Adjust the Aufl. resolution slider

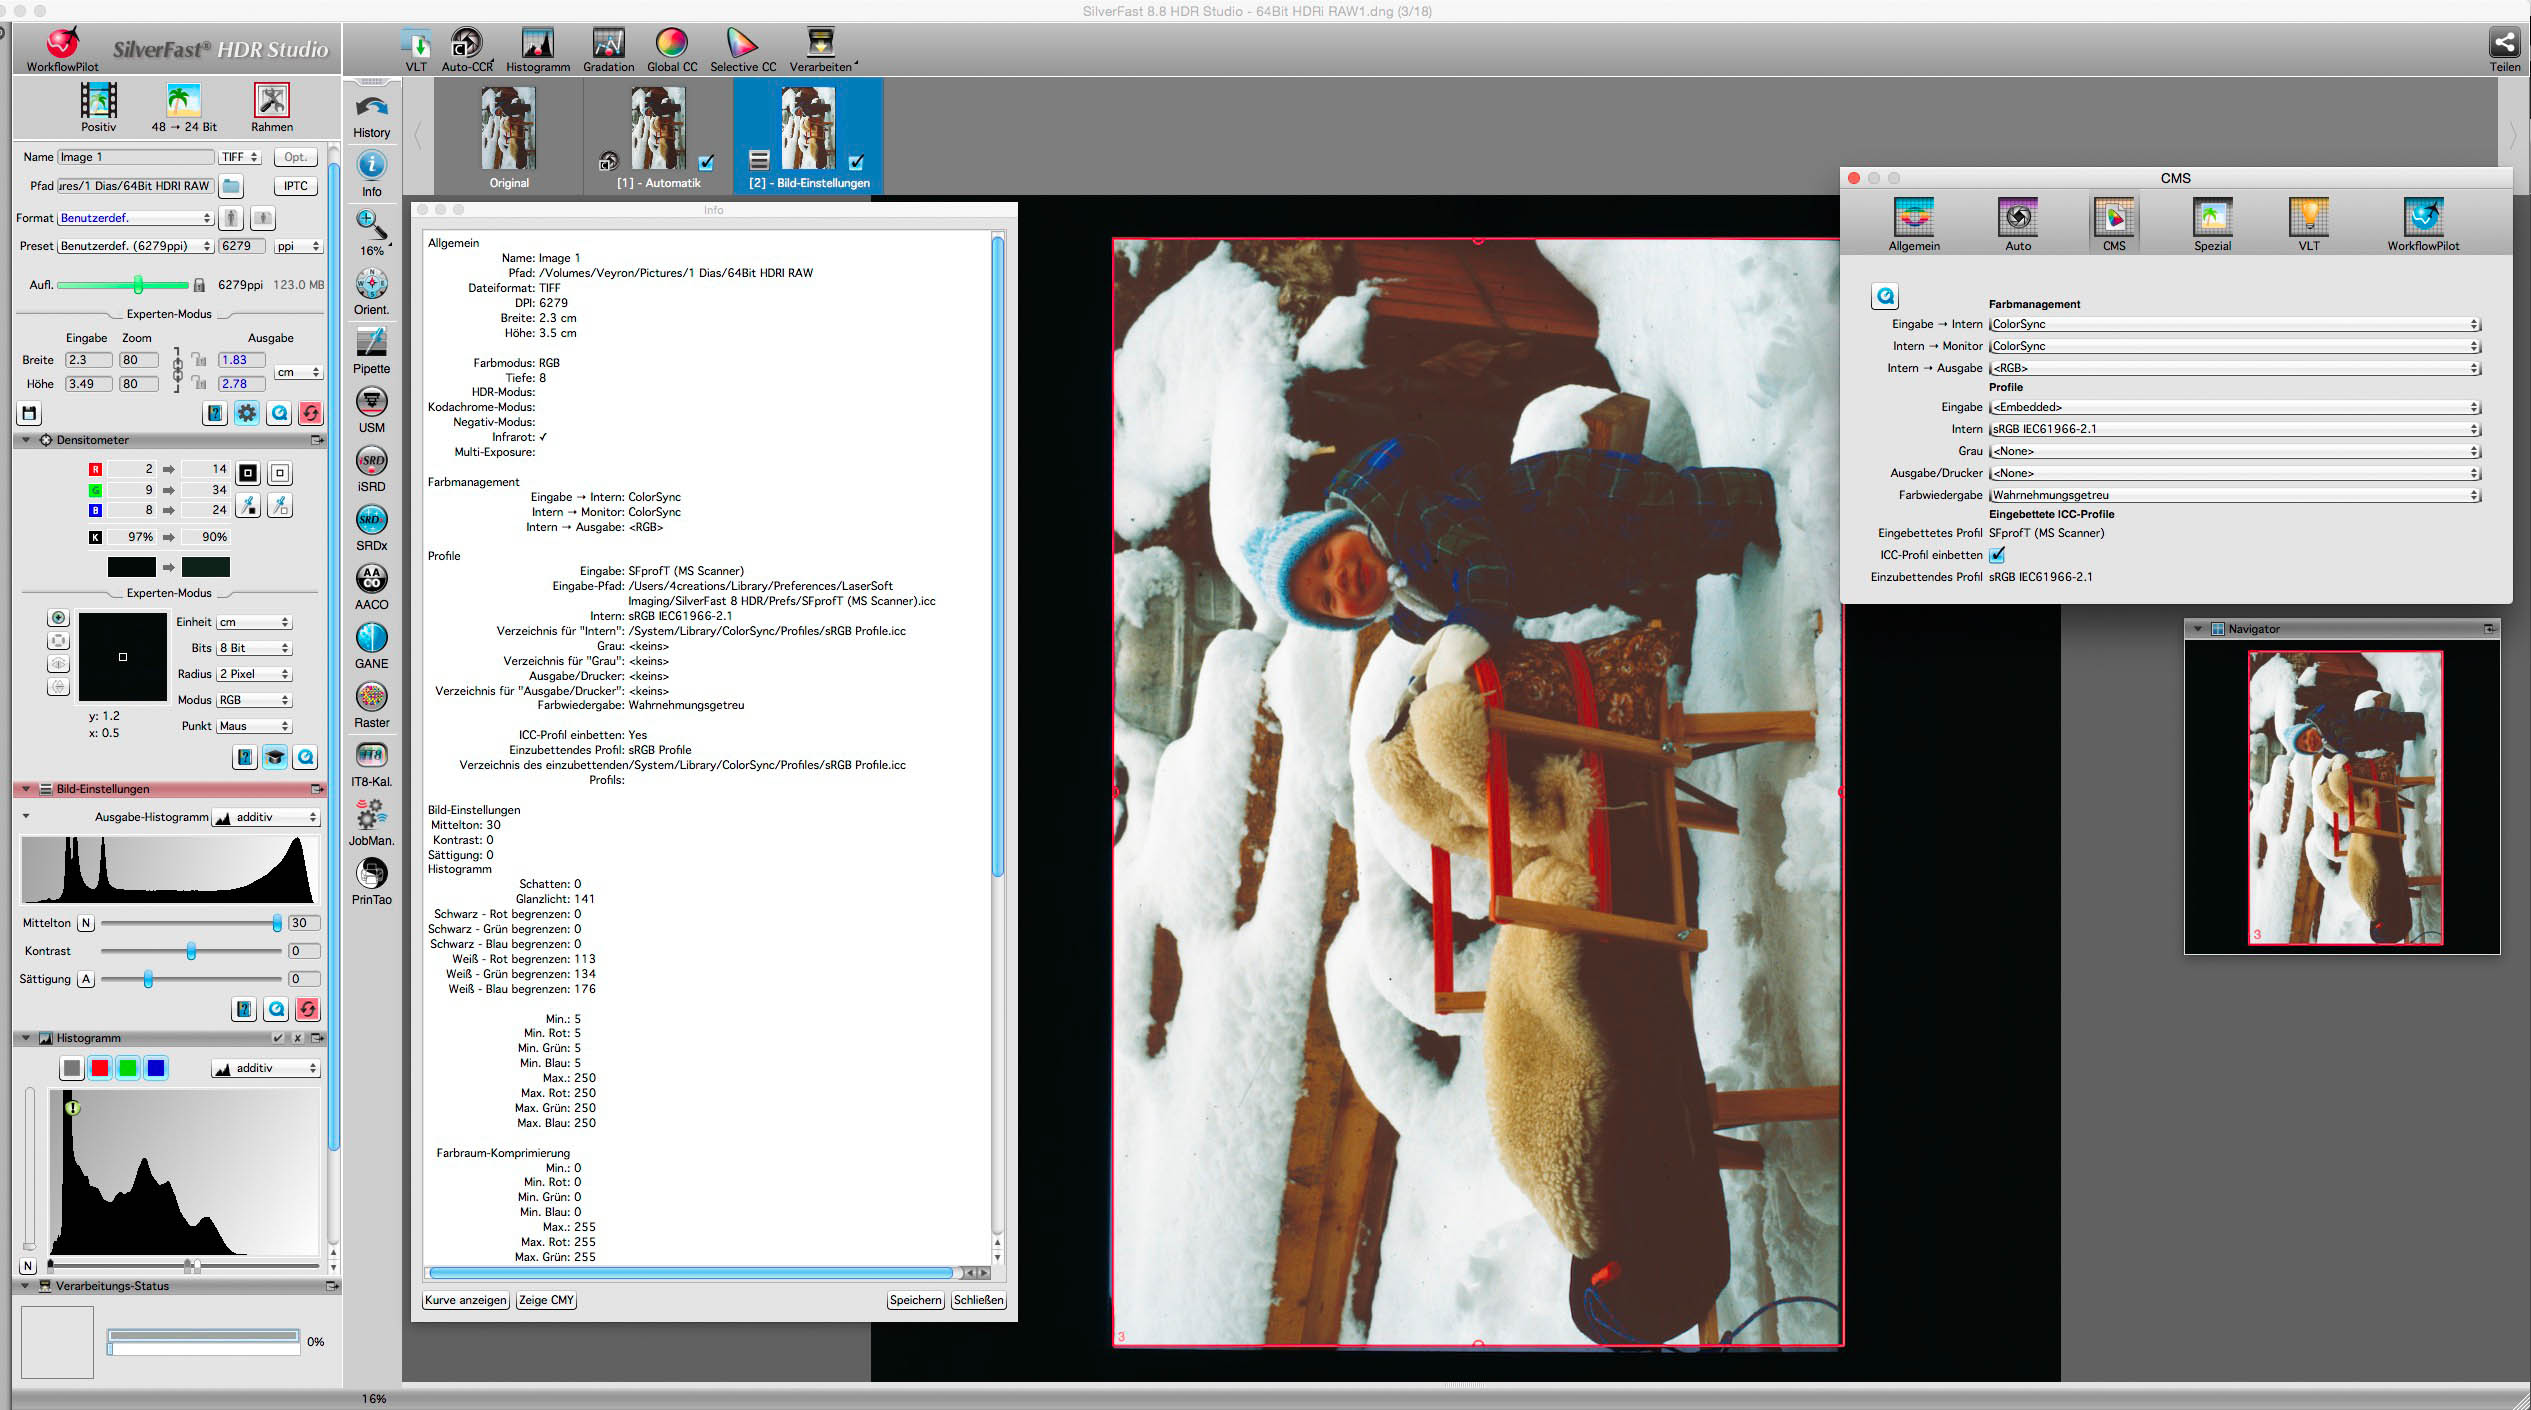click(138, 285)
